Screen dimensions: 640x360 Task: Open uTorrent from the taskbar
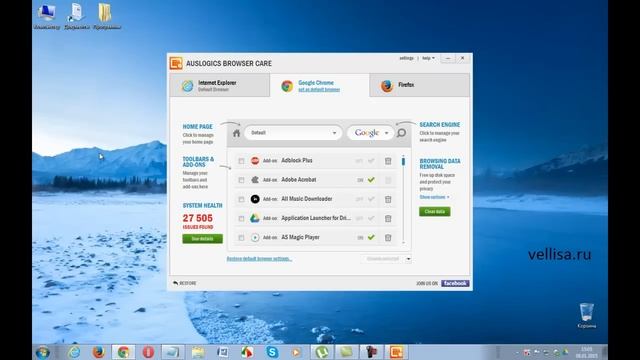click(x=322, y=352)
